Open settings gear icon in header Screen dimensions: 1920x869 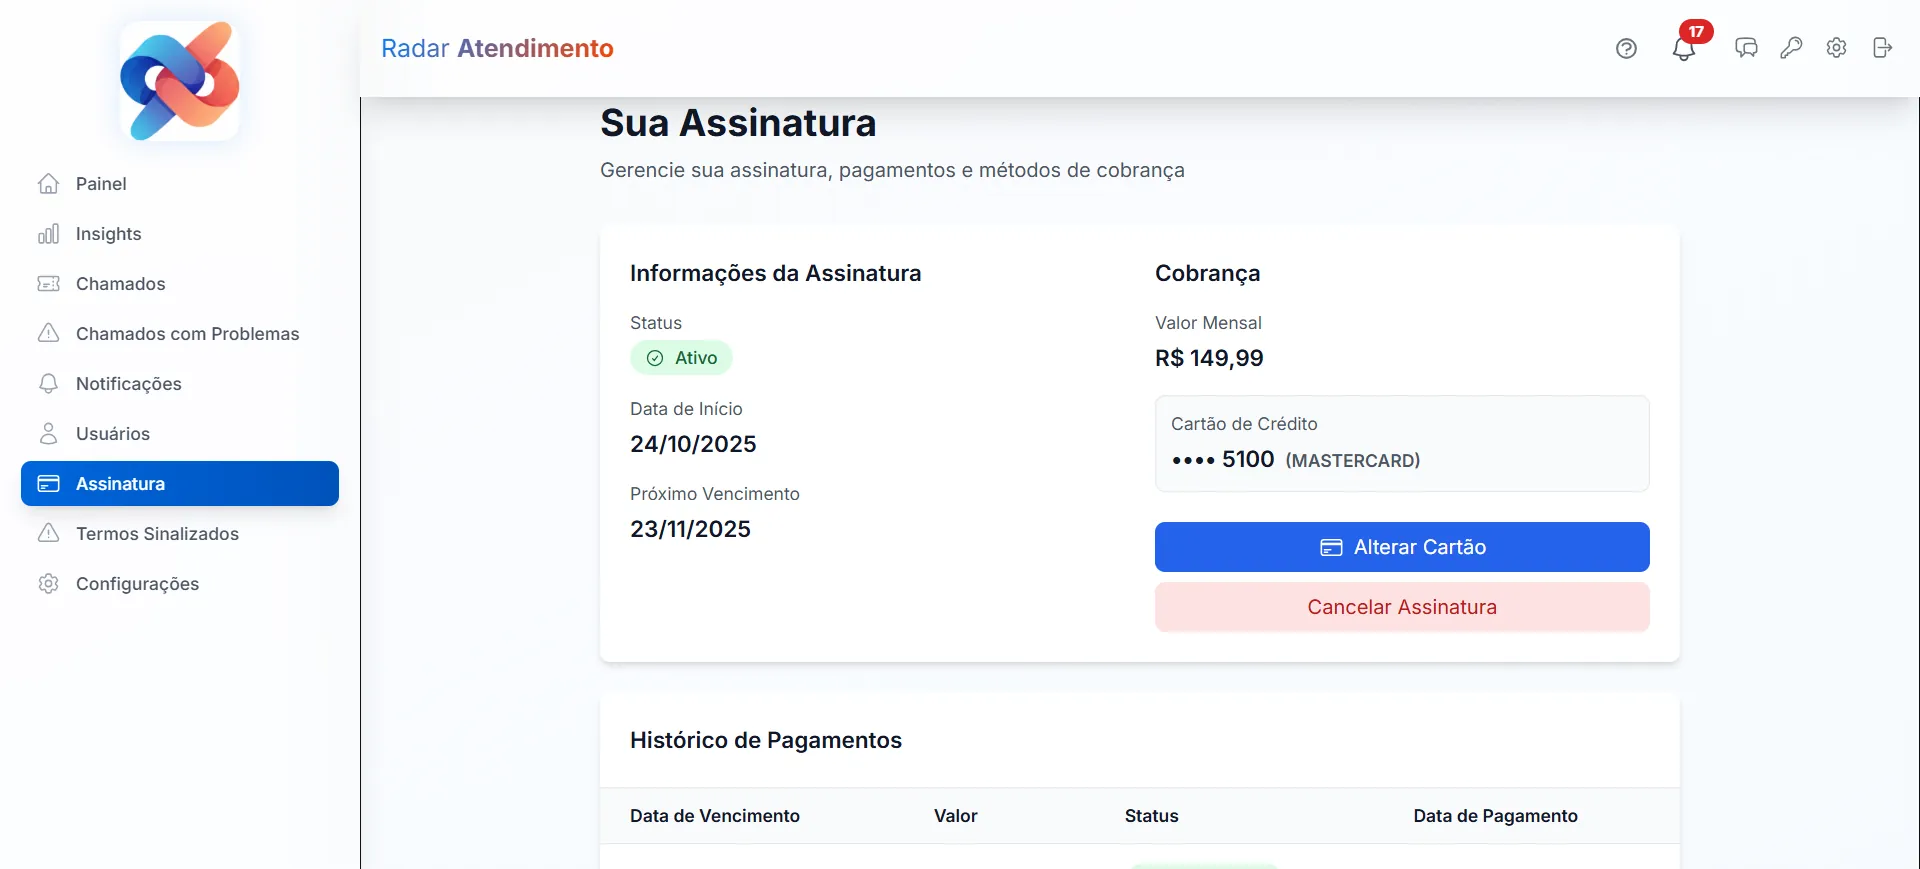pos(1836,48)
